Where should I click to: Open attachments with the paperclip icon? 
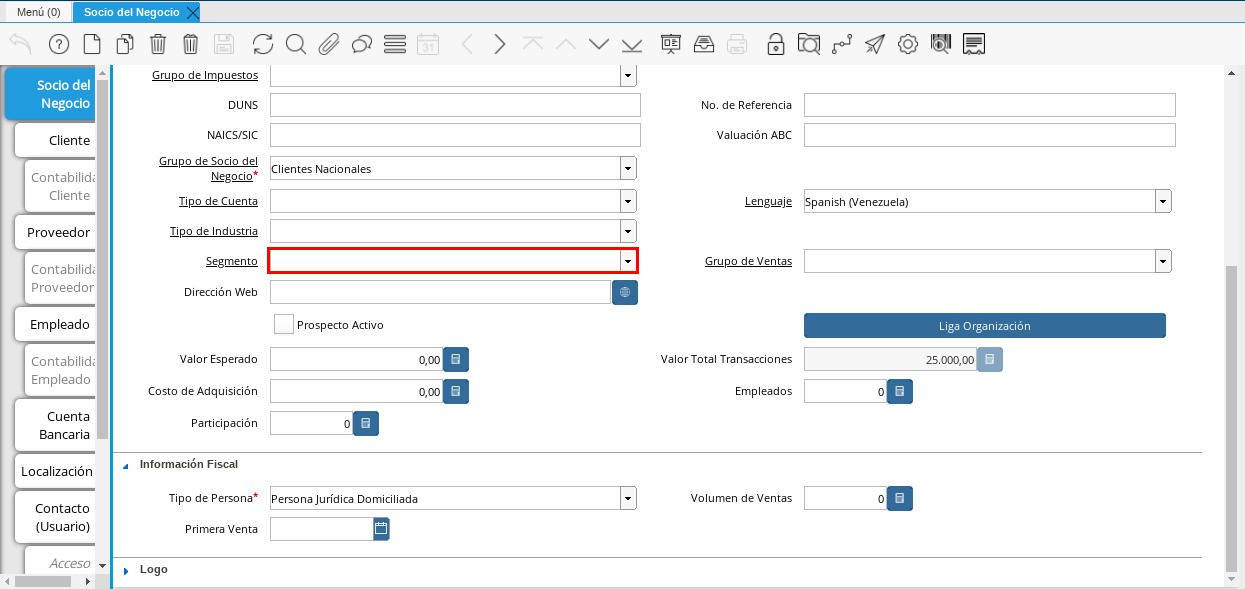point(329,44)
